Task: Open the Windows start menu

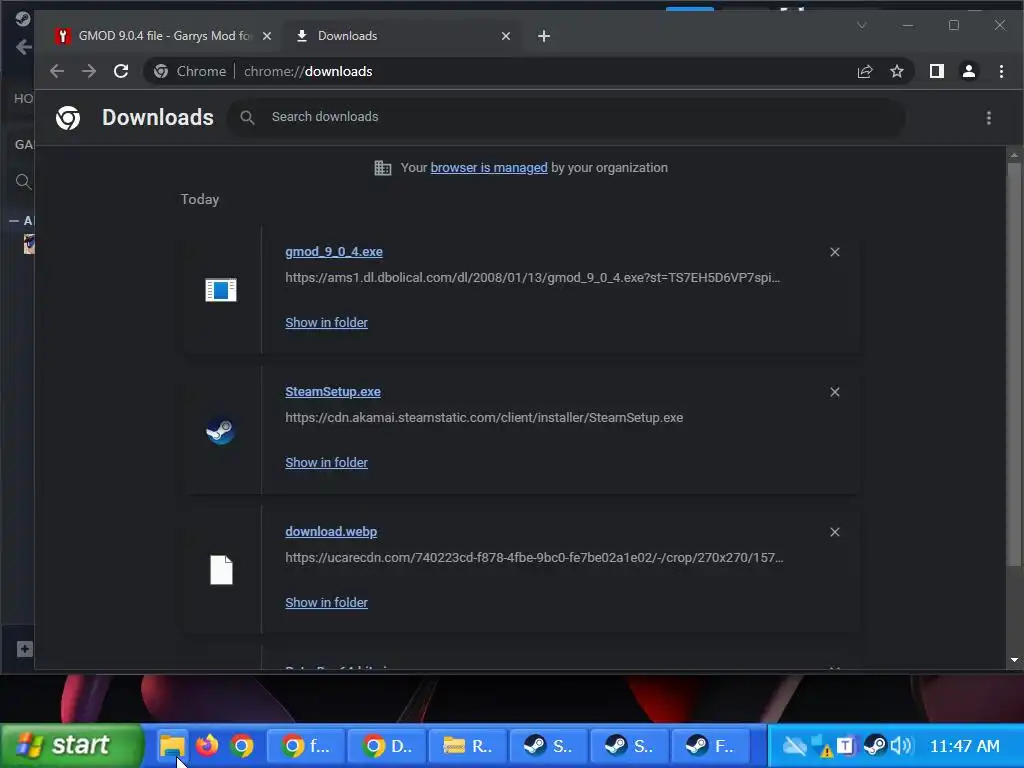Action: 71,745
